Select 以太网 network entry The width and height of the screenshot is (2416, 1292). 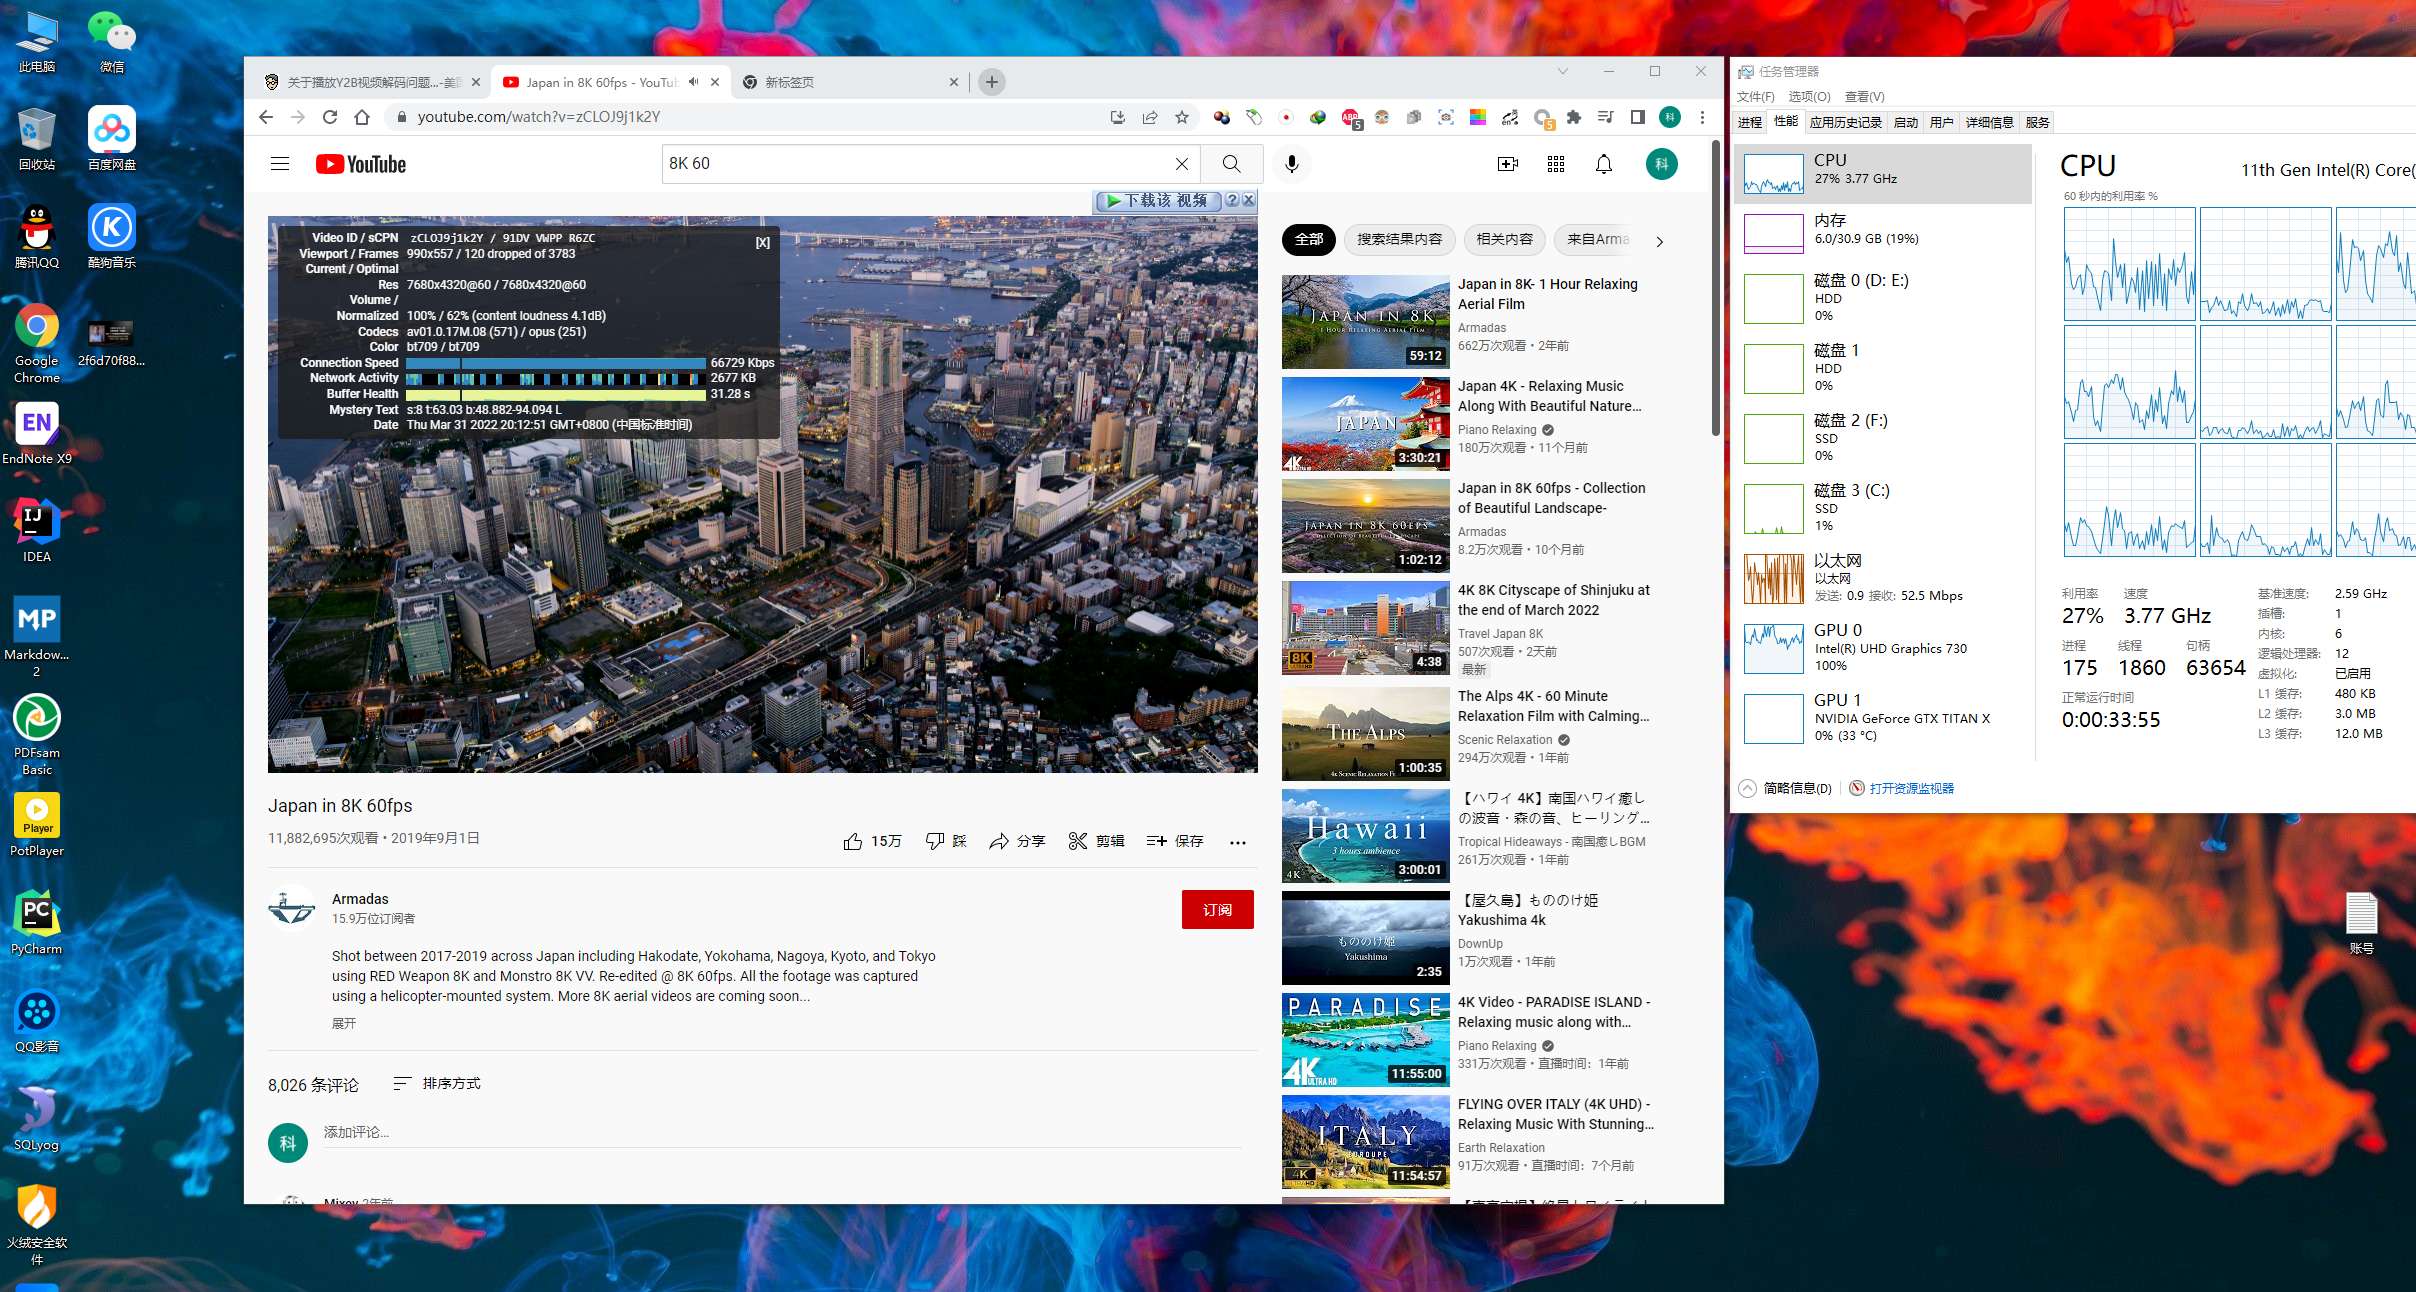tap(1883, 578)
